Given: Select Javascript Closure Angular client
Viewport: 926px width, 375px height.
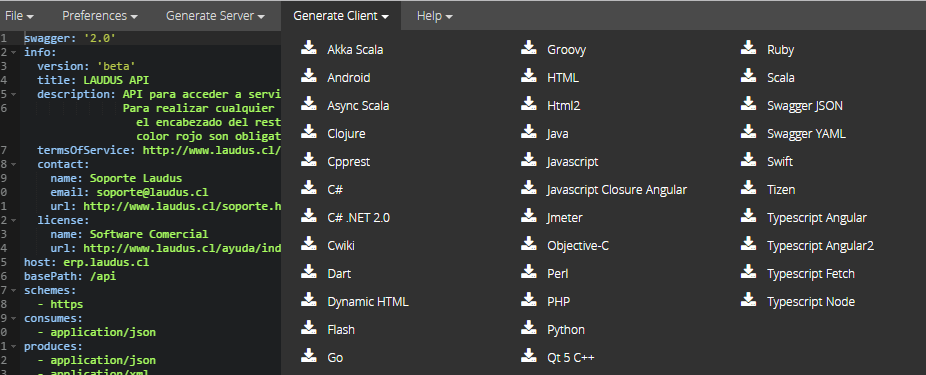Looking at the screenshot, I should (617, 190).
